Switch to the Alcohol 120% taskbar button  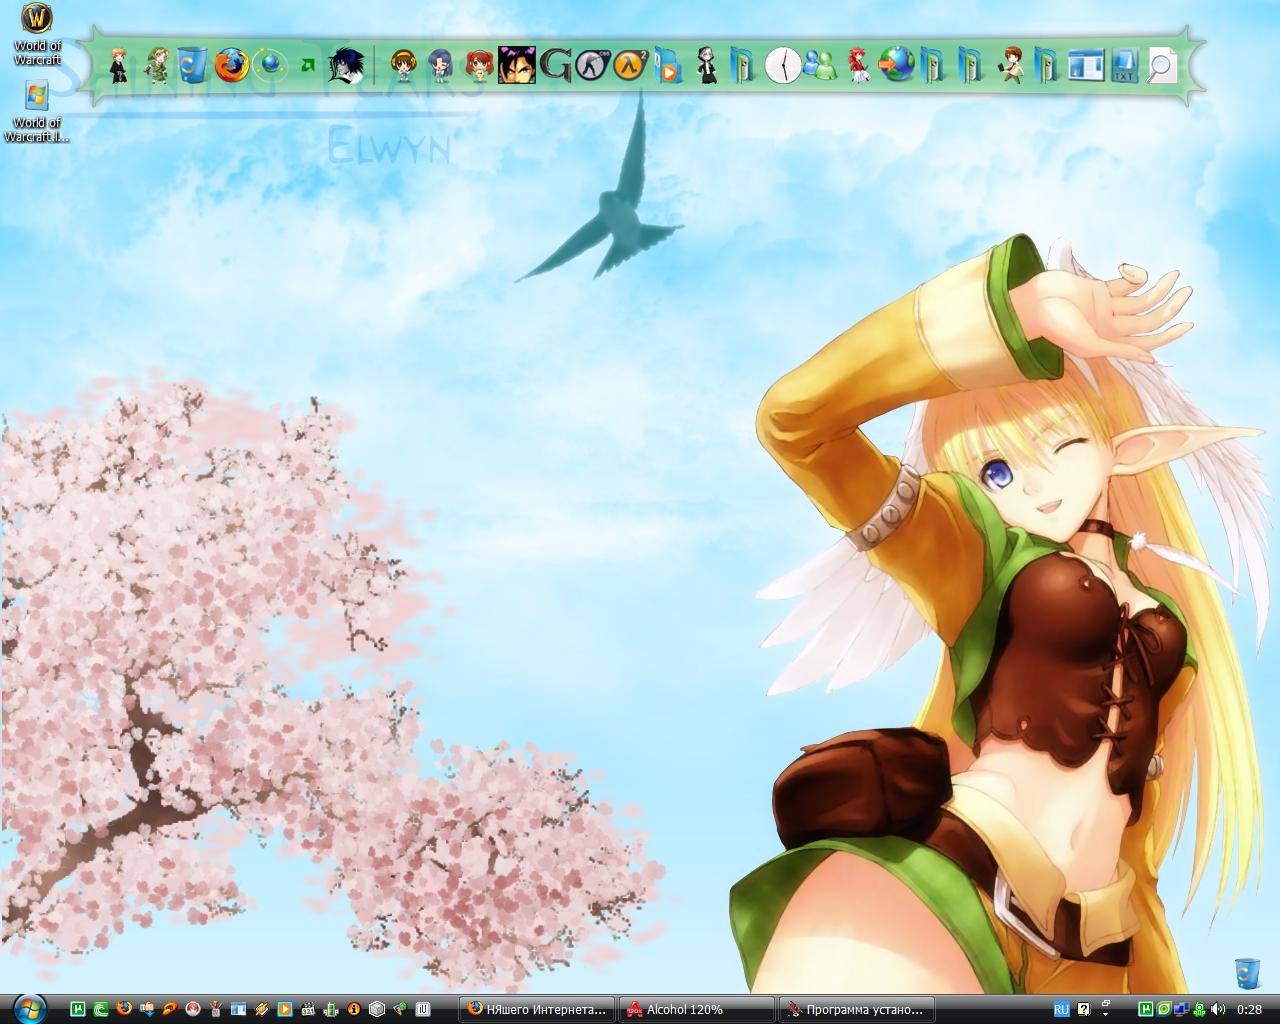pos(696,1009)
